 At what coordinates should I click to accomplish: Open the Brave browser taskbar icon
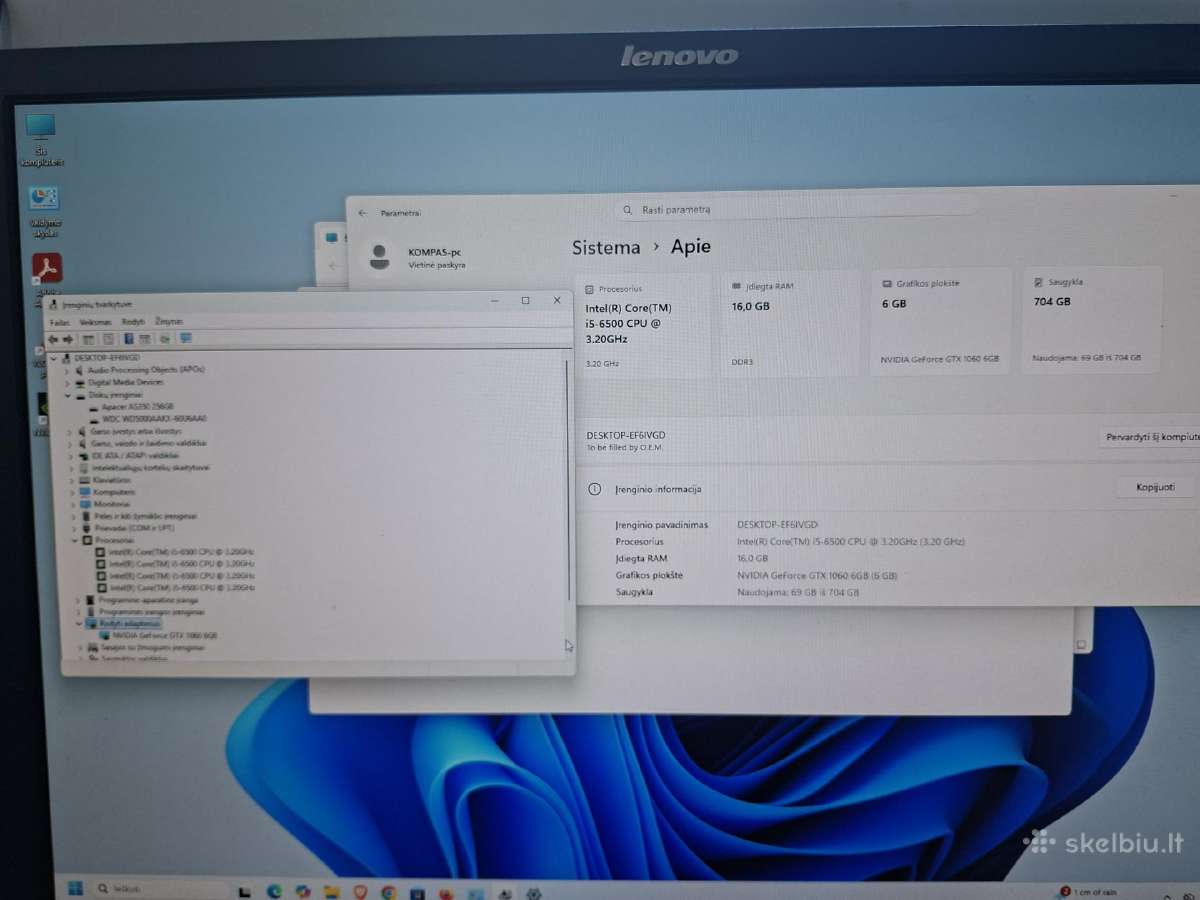[x=360, y=891]
